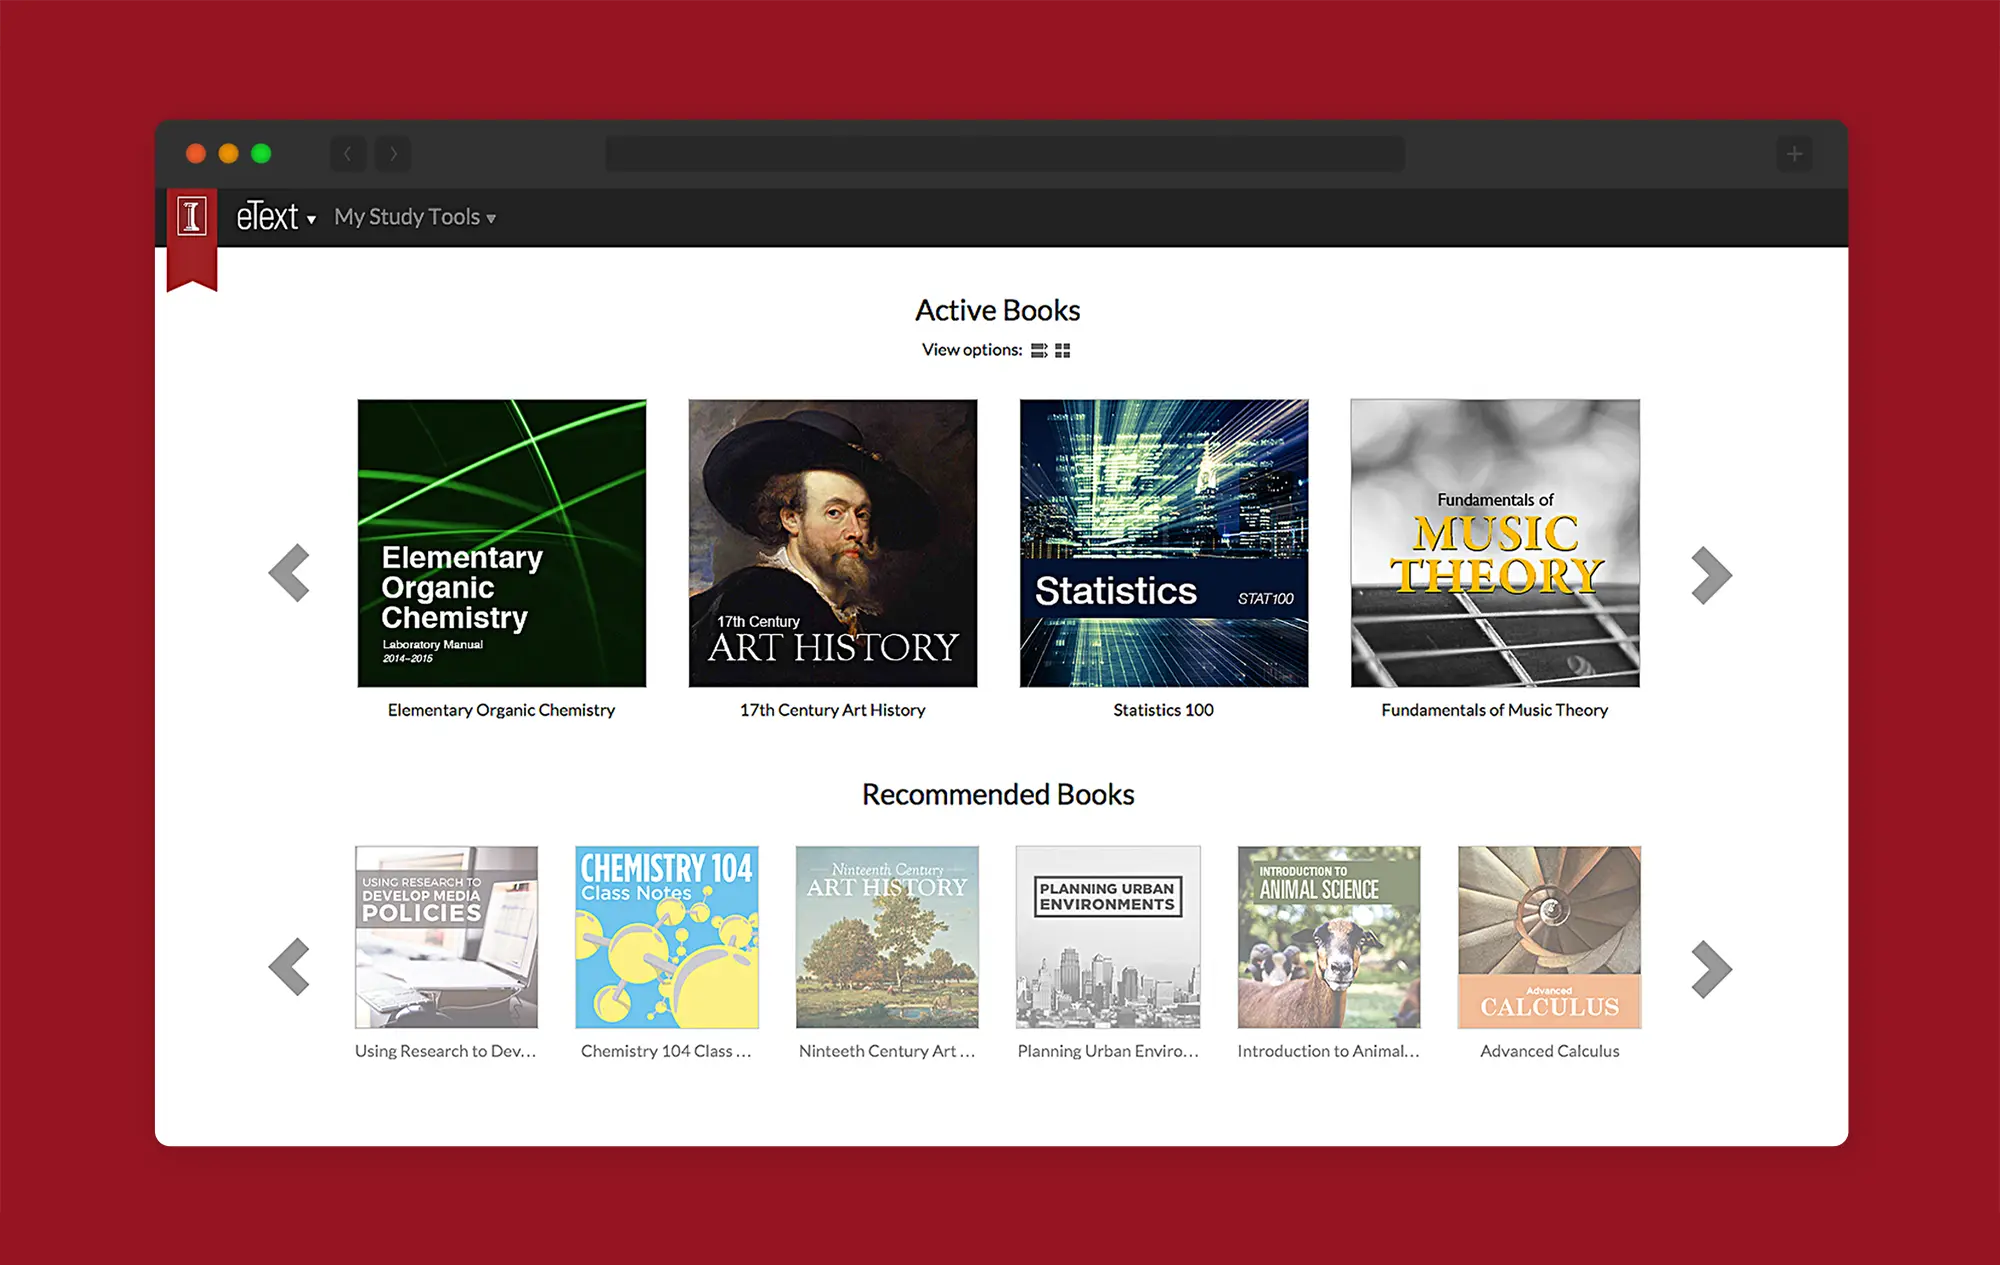Screen dimensions: 2000x1265
Task: Click Fundamentals of Music Theory title link
Action: click(x=1495, y=710)
